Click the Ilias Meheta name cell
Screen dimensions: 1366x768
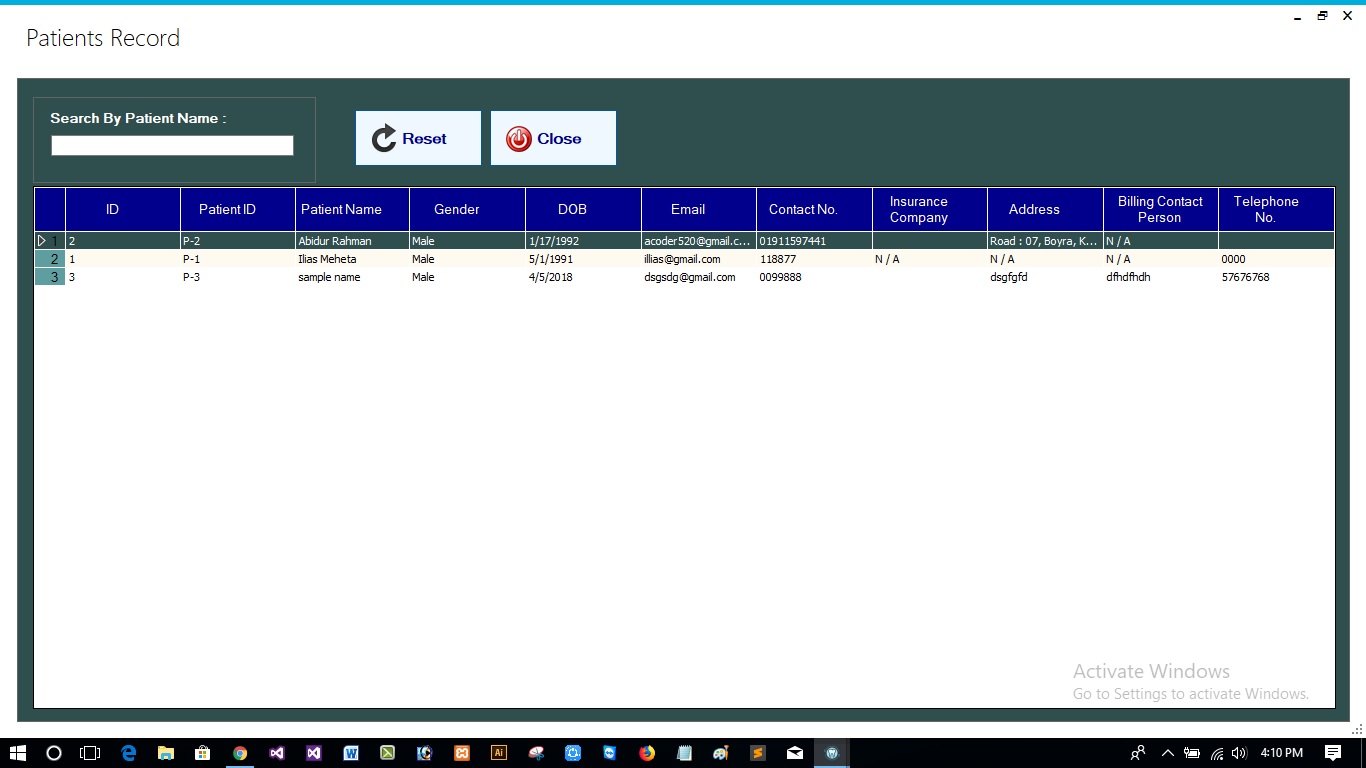pos(352,259)
